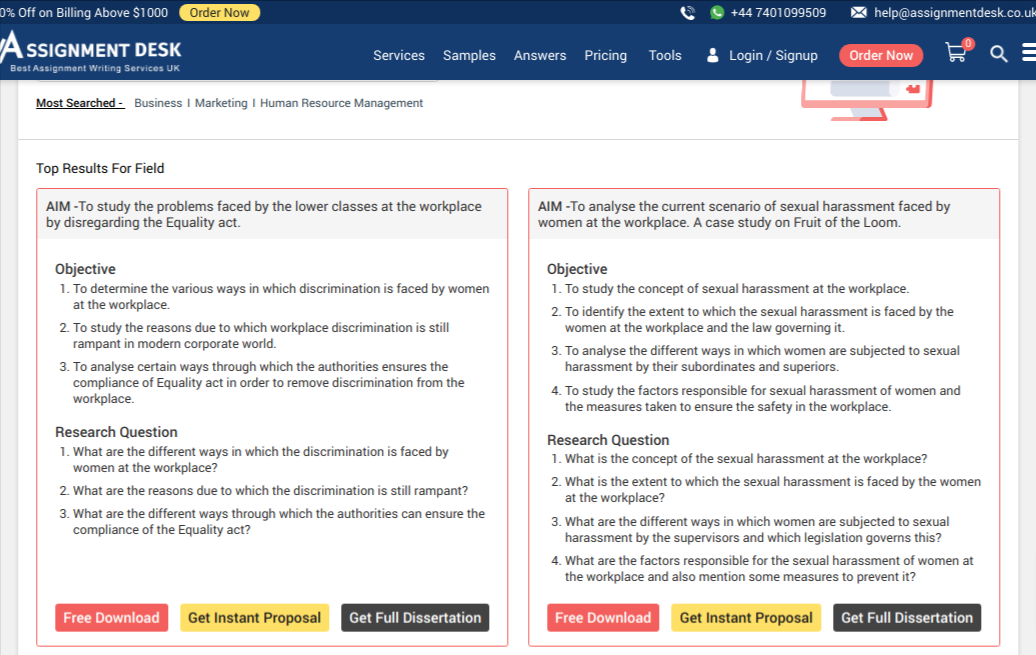Click Research Question heading in Fruit of the Loom card

608,440
